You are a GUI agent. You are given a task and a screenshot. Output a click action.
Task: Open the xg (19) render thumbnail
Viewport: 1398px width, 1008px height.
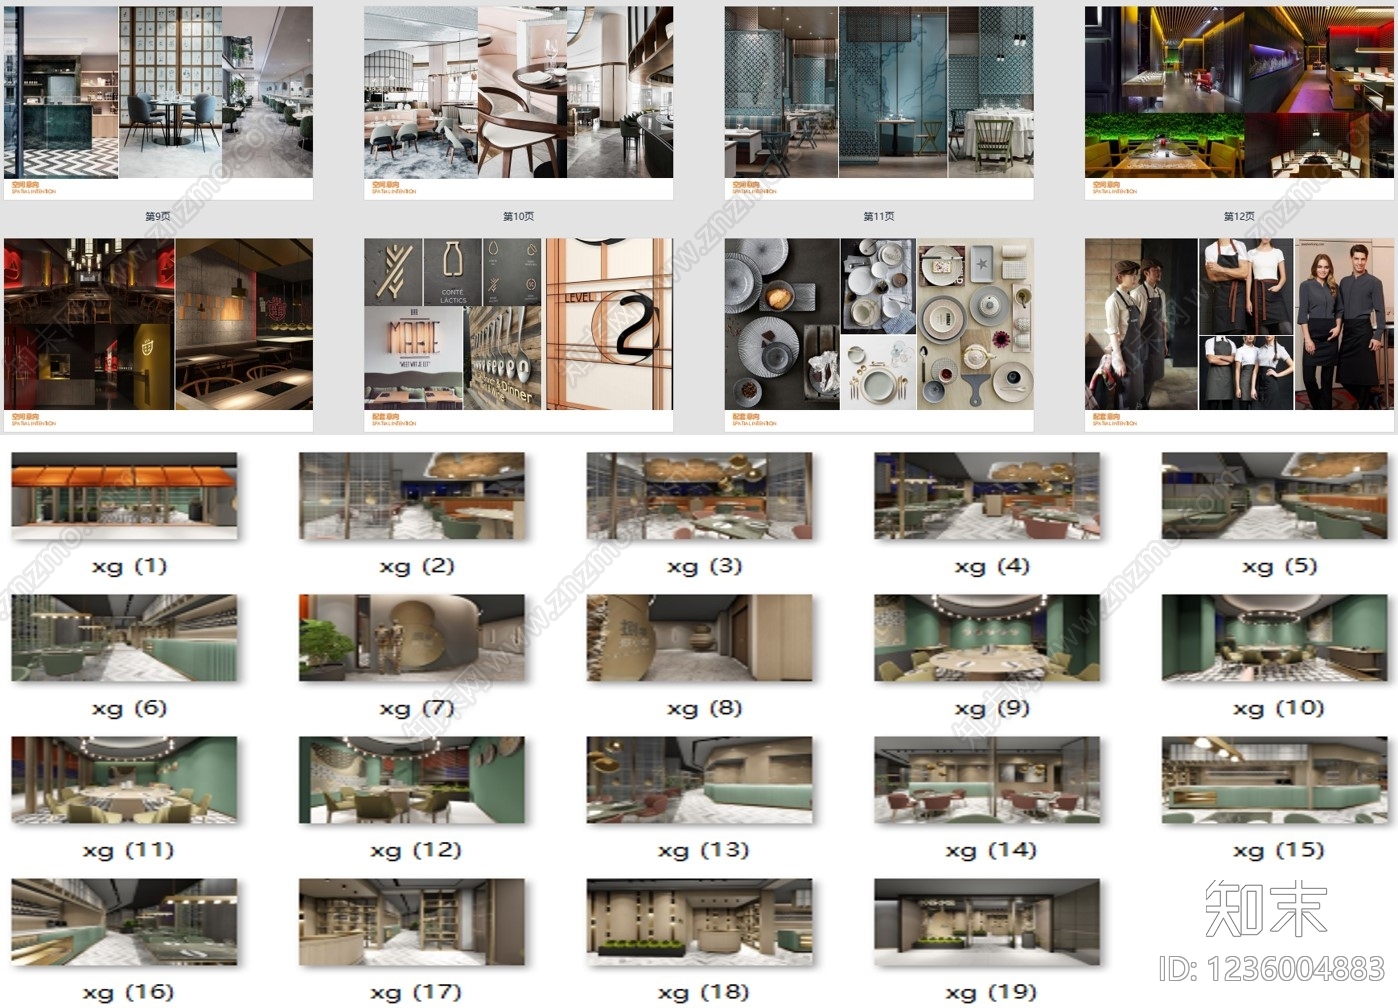click(x=987, y=922)
